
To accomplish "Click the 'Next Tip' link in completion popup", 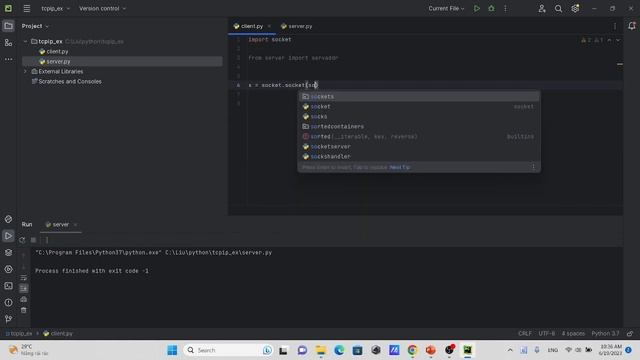I will pos(400,167).
